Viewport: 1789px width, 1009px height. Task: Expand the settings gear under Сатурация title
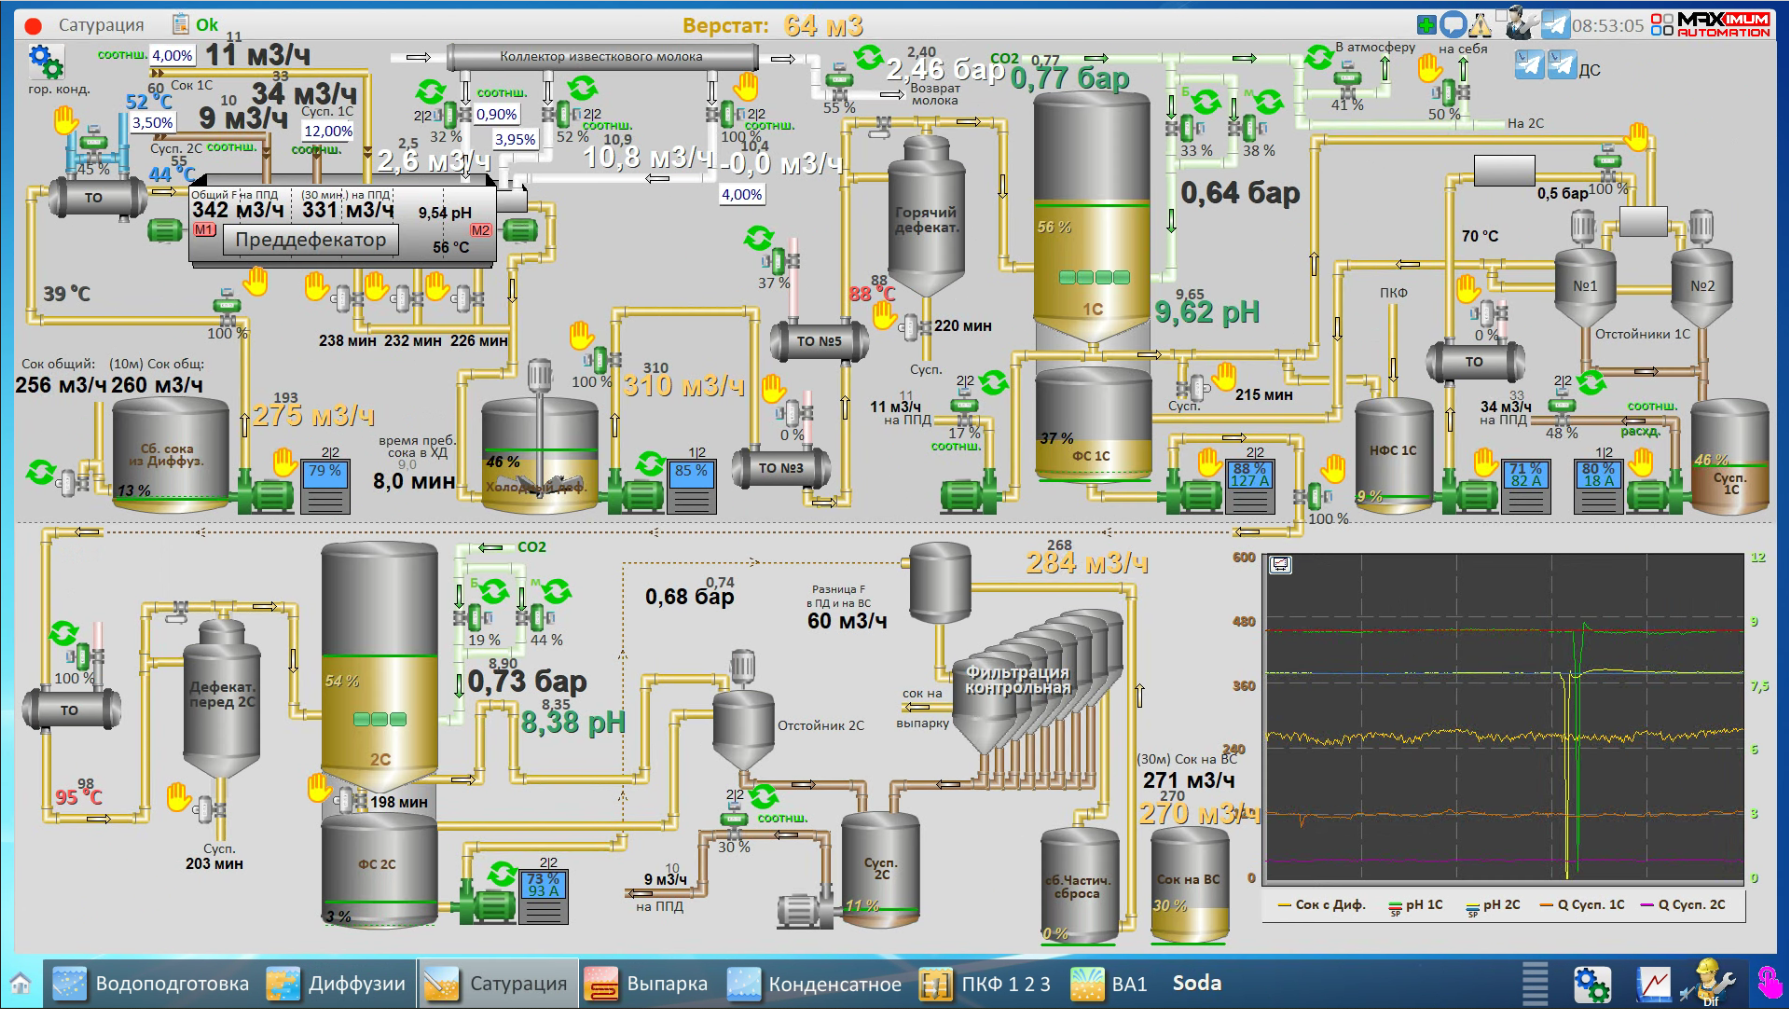tap(45, 61)
